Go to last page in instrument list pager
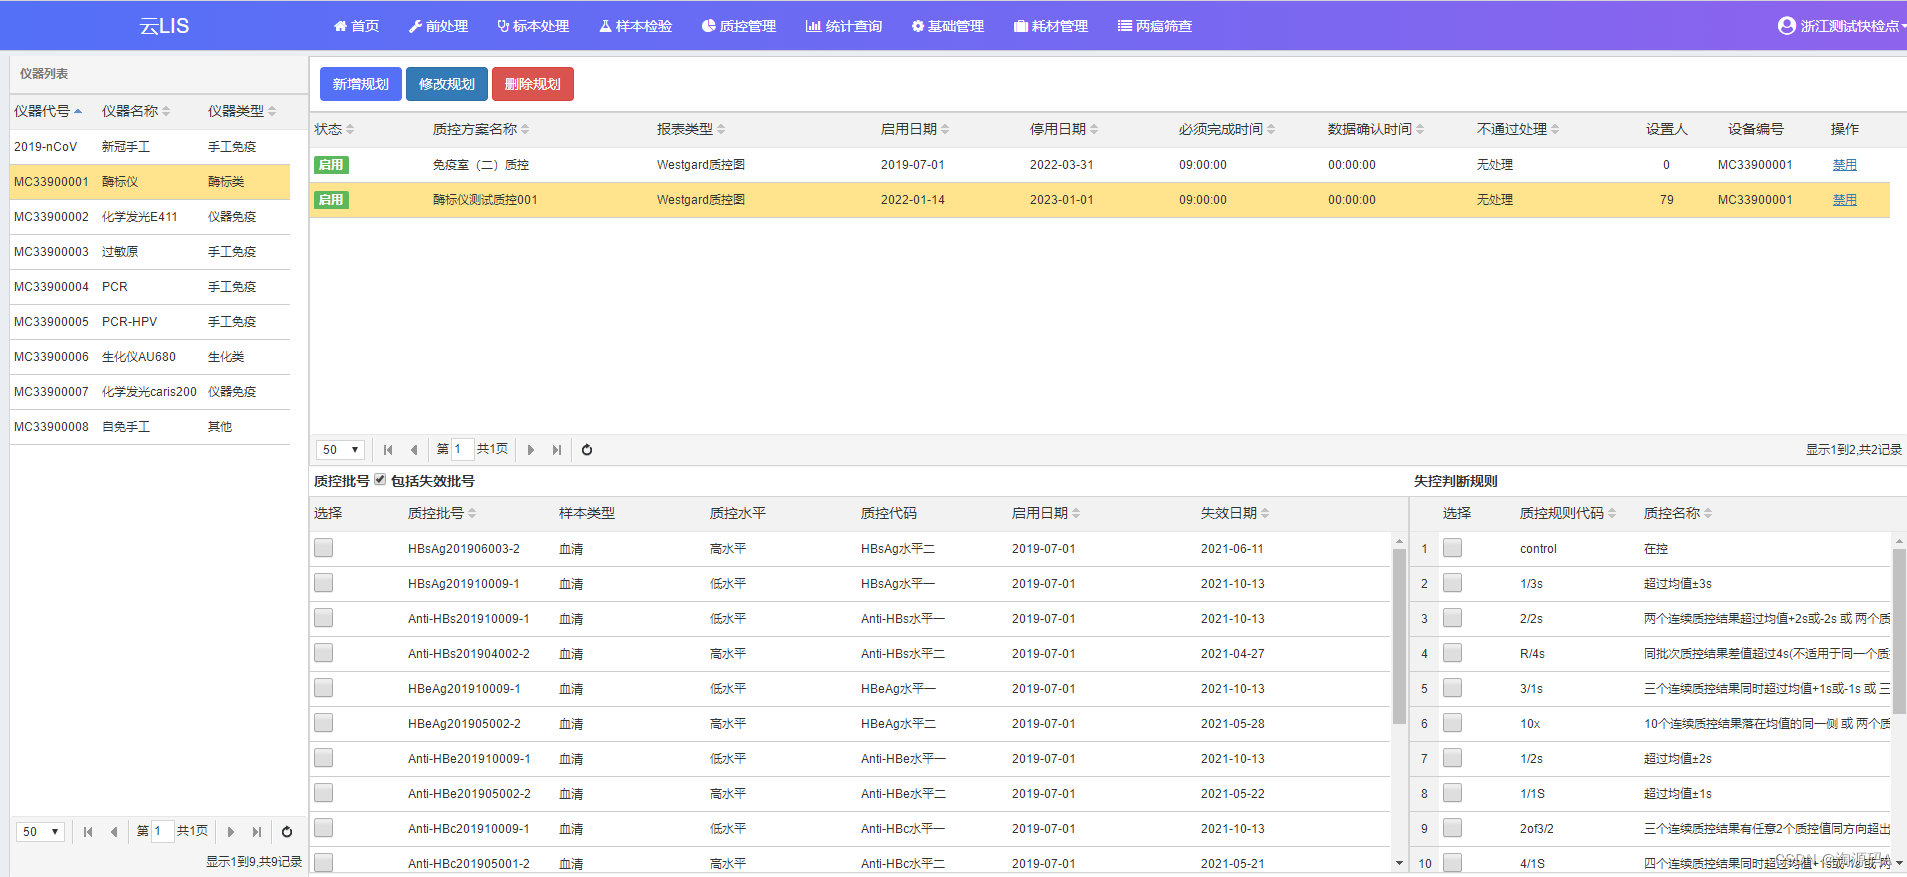This screenshot has height=877, width=1907. (x=257, y=832)
